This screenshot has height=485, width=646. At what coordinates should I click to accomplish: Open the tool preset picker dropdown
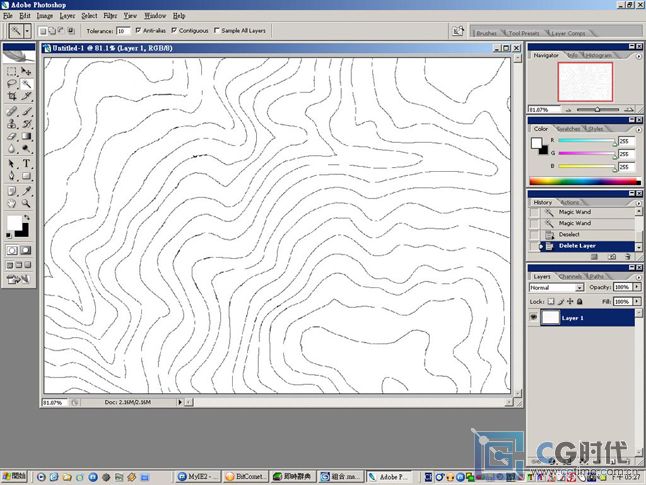click(x=27, y=30)
